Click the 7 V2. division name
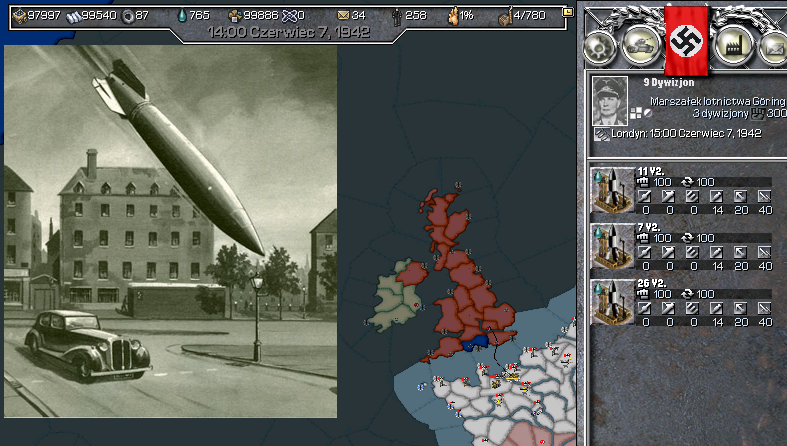This screenshot has width=787, height=446. tap(649, 227)
